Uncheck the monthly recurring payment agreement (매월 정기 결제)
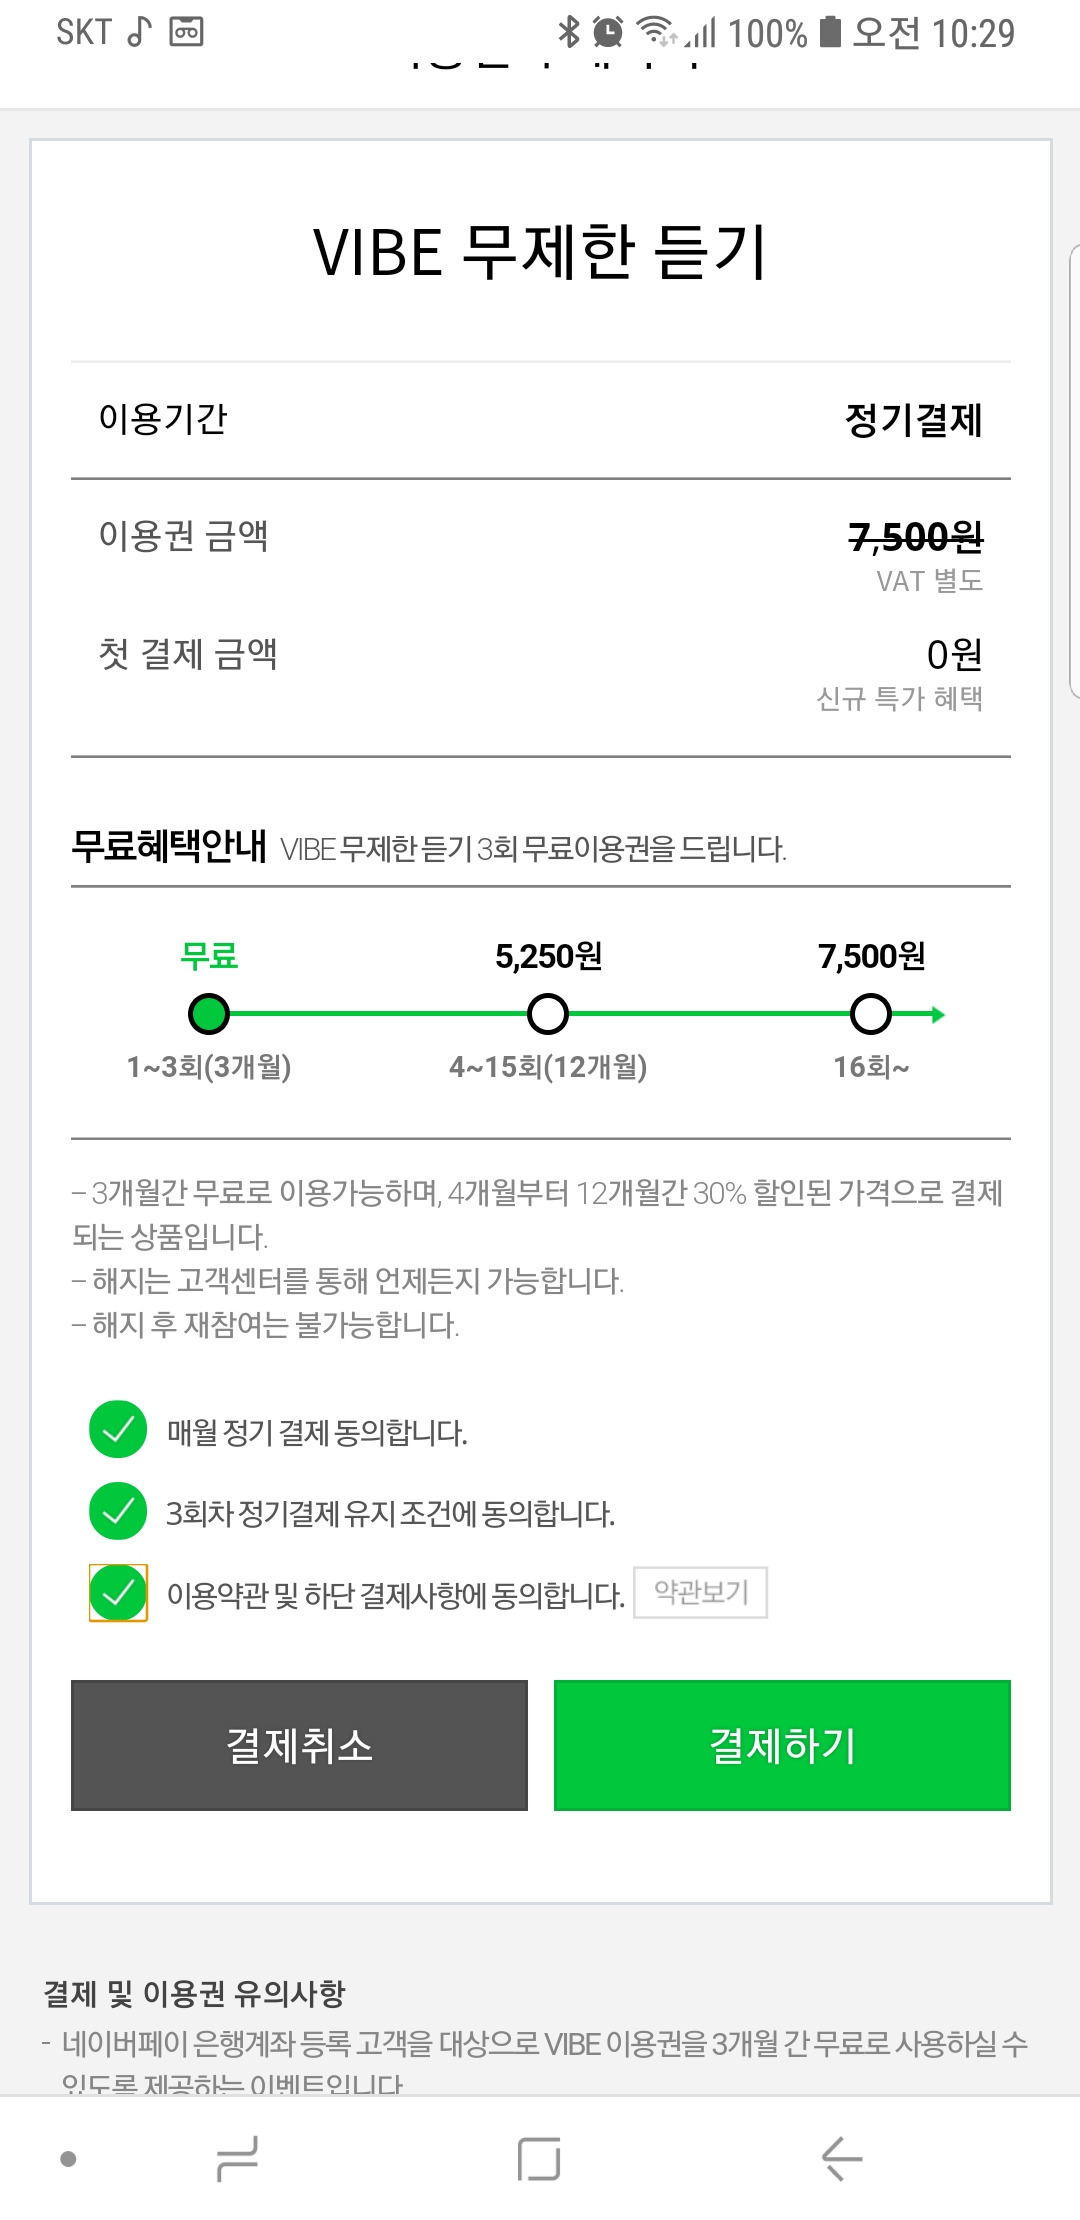Image resolution: width=1080 pixels, height=2220 pixels. 118,1430
